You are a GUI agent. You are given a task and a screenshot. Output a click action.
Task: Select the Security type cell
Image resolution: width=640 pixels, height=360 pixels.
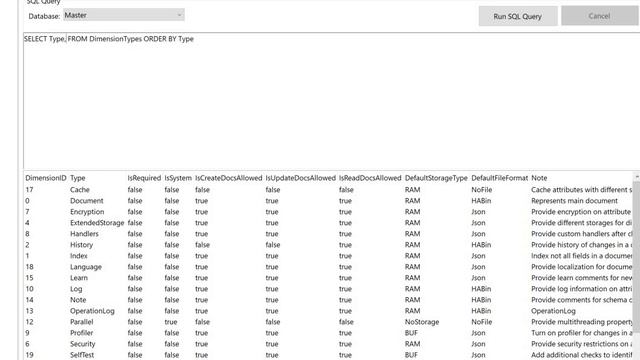pyautogui.click(x=82, y=344)
